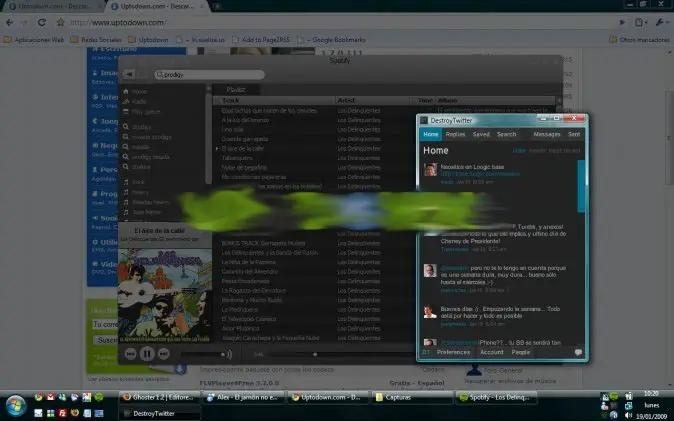Switch to Search tab in DestroyTwitter

coord(506,134)
